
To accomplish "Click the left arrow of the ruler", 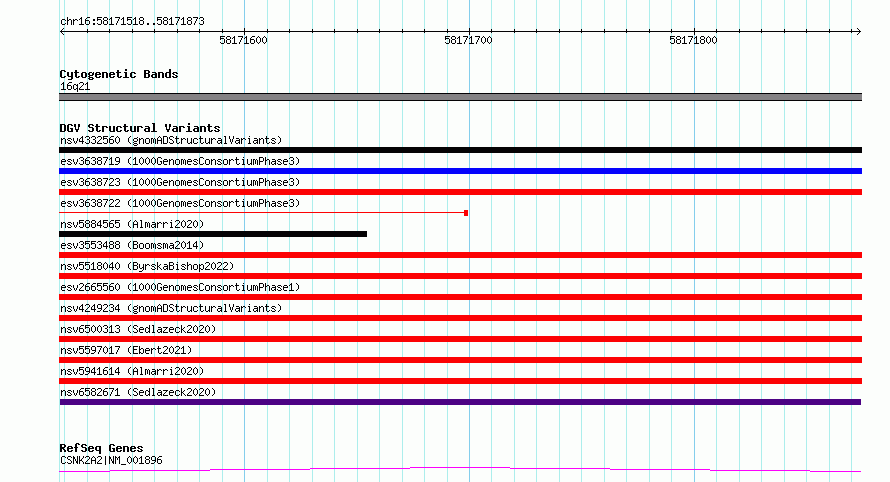I will point(62,32).
